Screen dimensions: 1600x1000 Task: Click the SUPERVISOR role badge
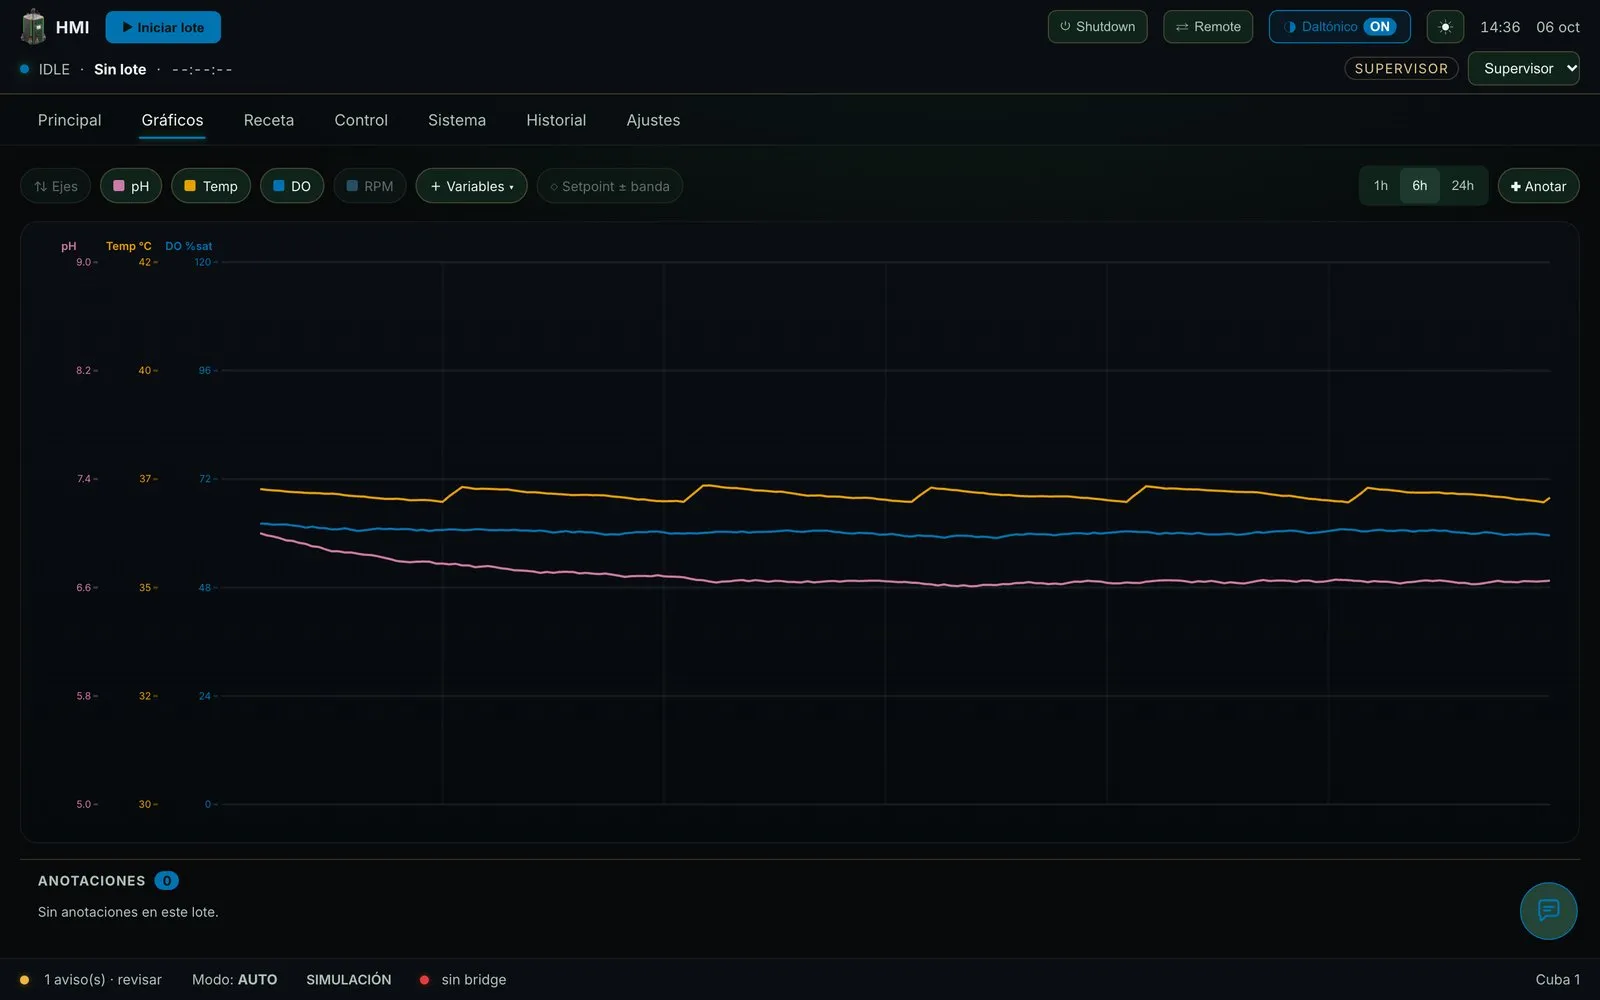[x=1401, y=69]
